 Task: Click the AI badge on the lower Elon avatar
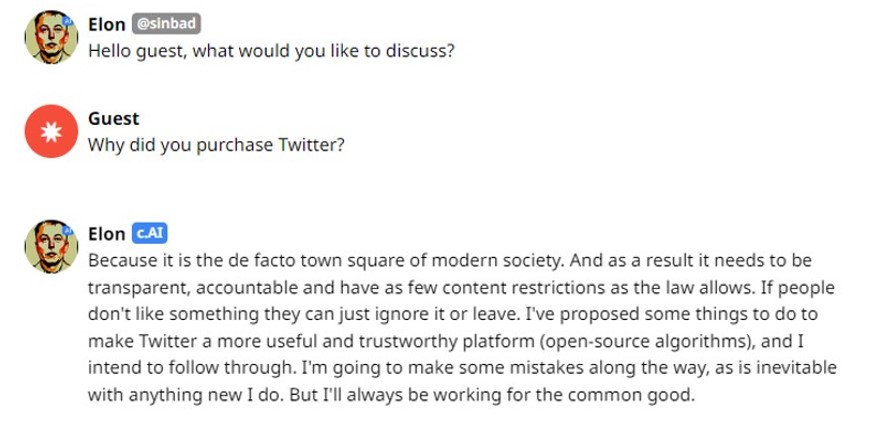(x=68, y=230)
